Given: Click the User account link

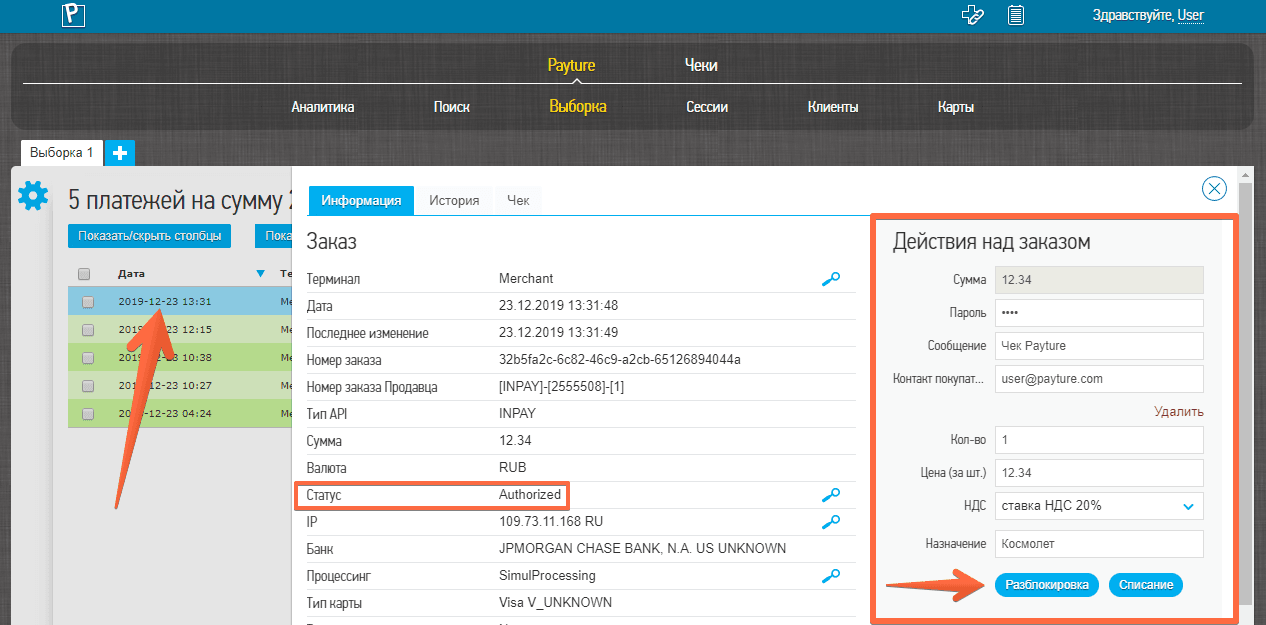Looking at the screenshot, I should pyautogui.click(x=1191, y=15).
